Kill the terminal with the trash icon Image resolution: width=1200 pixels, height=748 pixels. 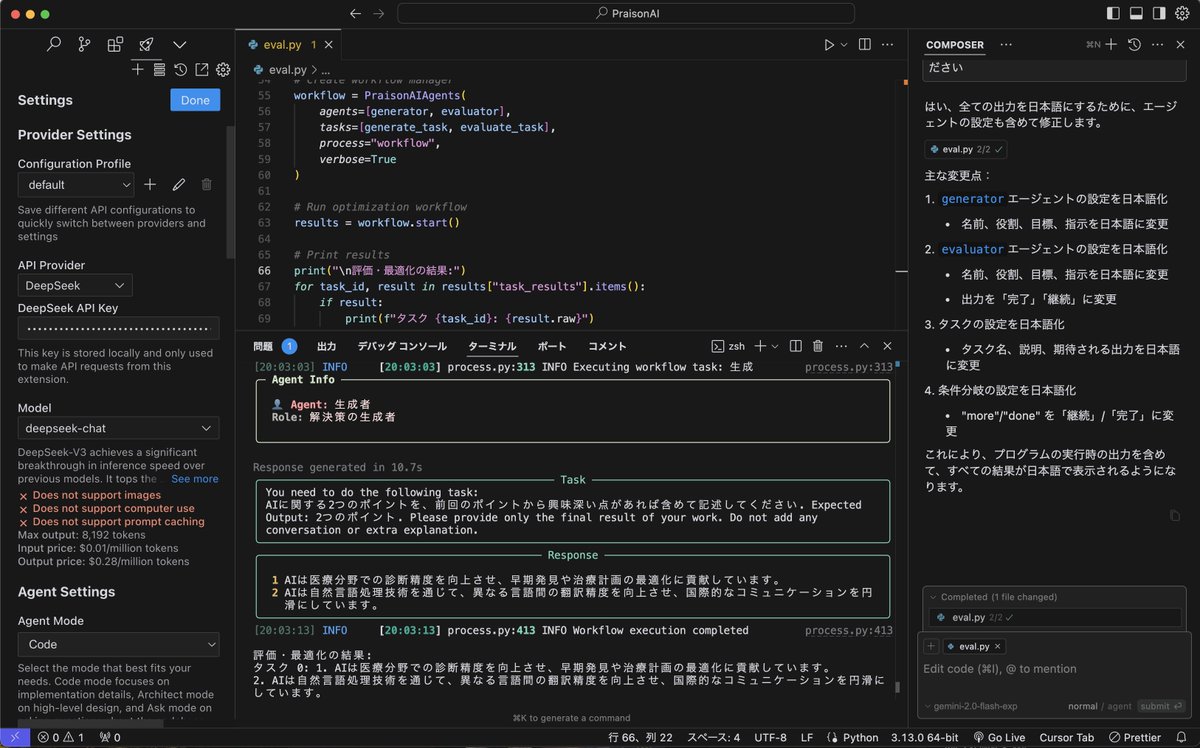pyautogui.click(x=818, y=346)
